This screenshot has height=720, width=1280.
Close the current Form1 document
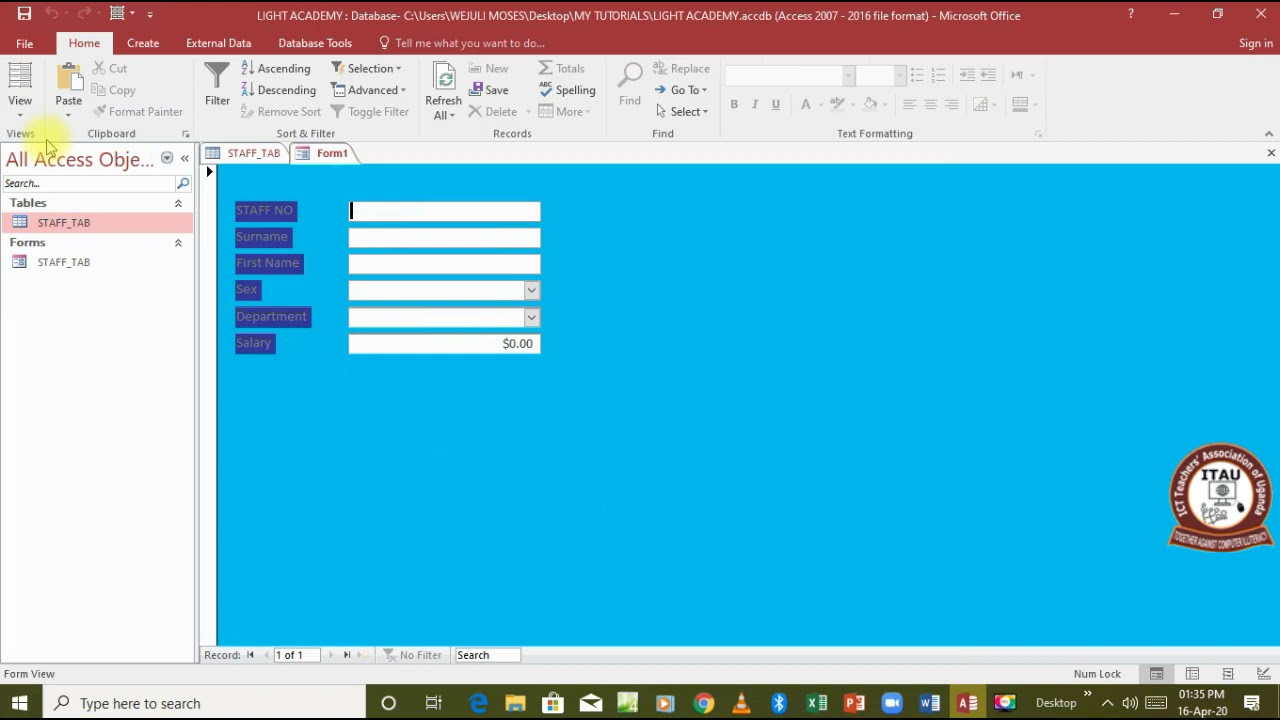coord(1271,153)
